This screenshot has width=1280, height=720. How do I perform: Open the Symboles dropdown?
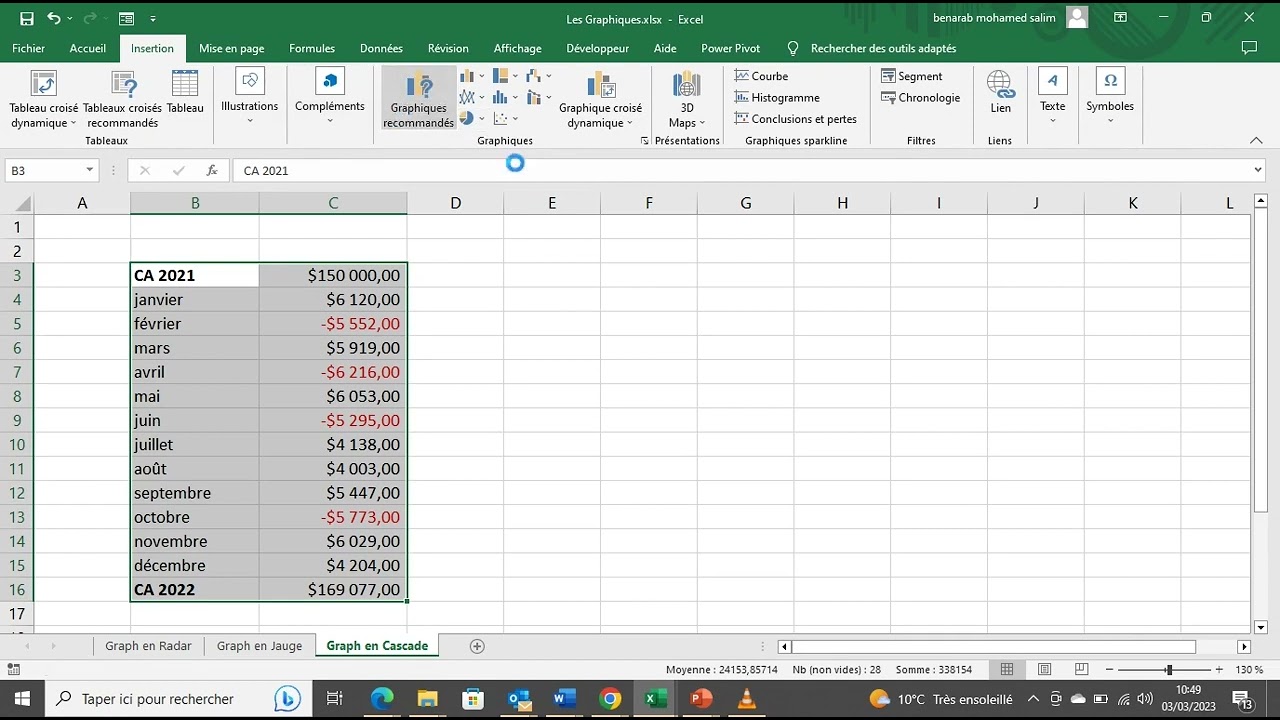coord(1110,98)
